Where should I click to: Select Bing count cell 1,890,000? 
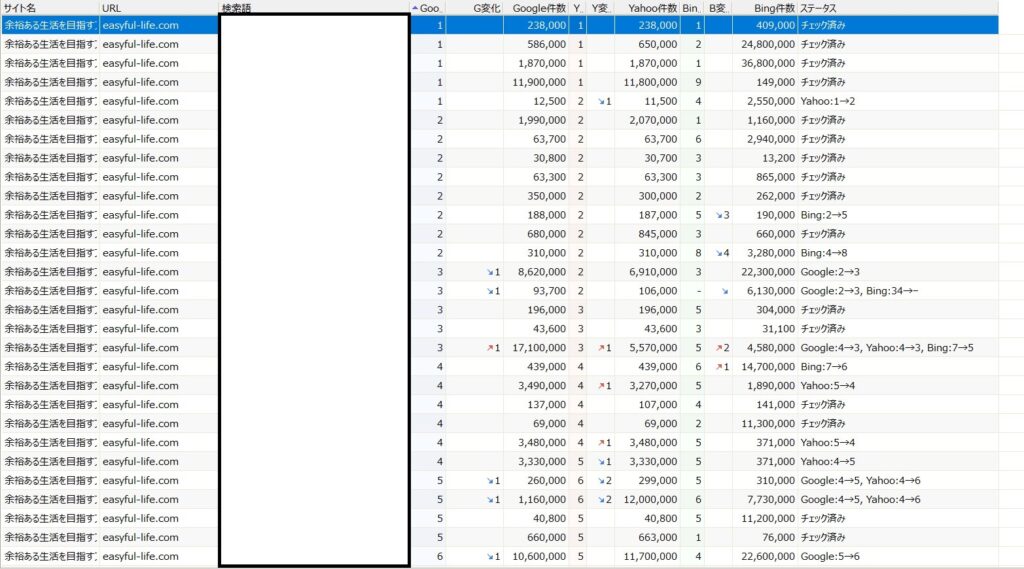(x=771, y=385)
